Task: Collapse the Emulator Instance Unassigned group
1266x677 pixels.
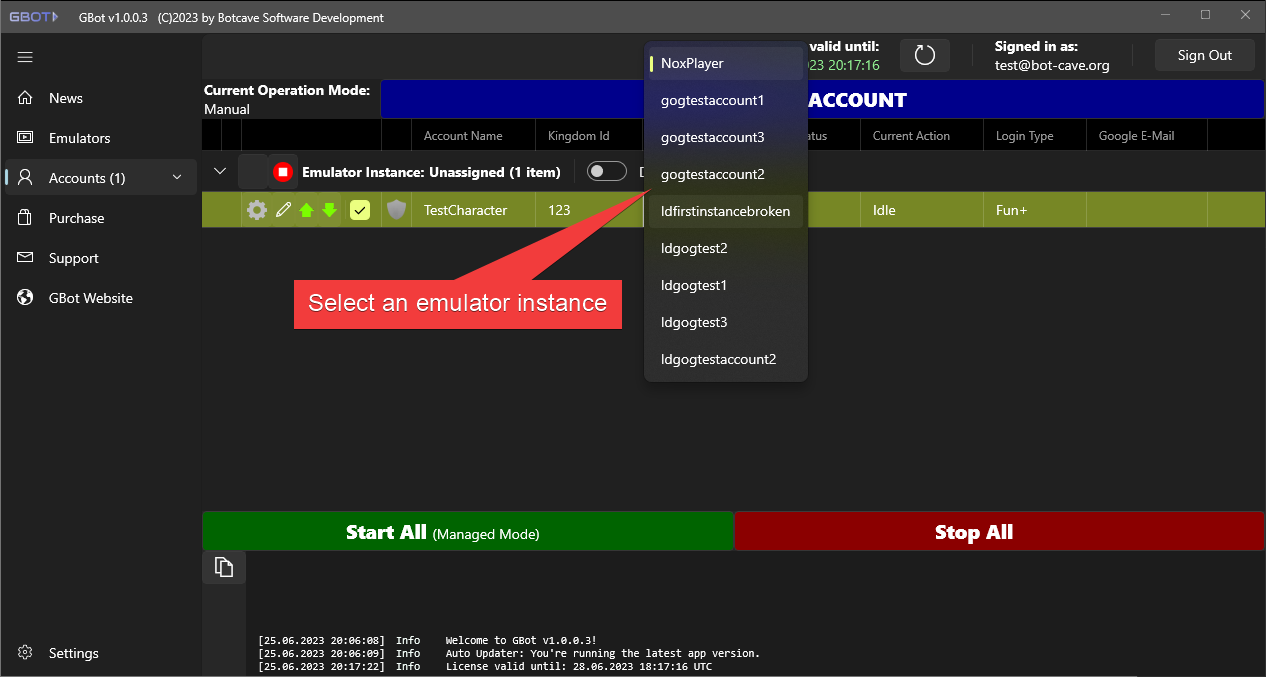Action: 221,172
